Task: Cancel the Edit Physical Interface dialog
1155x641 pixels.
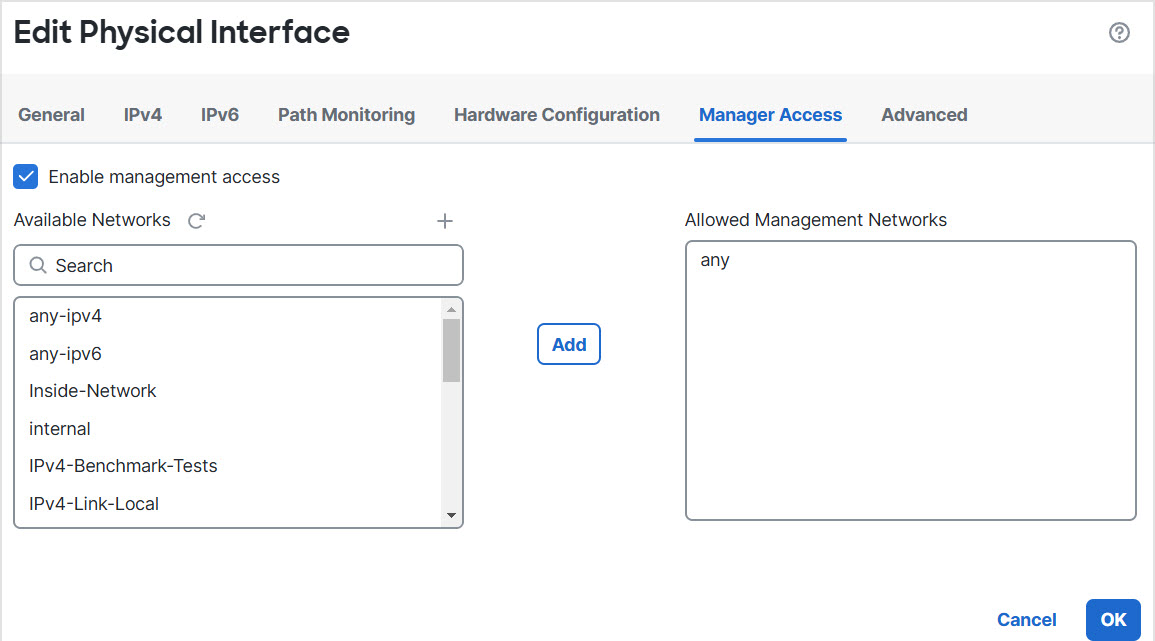Action: (1026, 619)
